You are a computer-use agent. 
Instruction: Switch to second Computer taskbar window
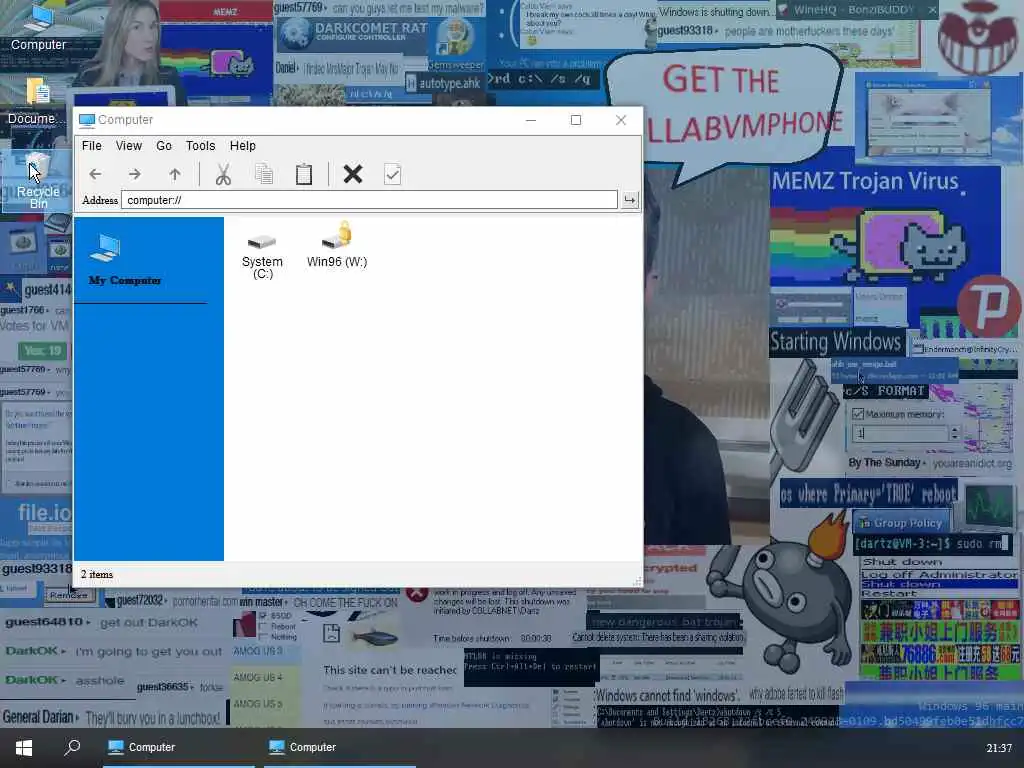click(x=340, y=747)
